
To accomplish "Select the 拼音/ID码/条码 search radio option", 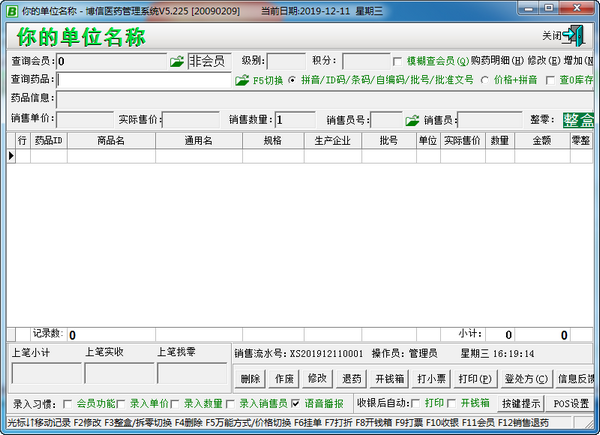I will 292,80.
